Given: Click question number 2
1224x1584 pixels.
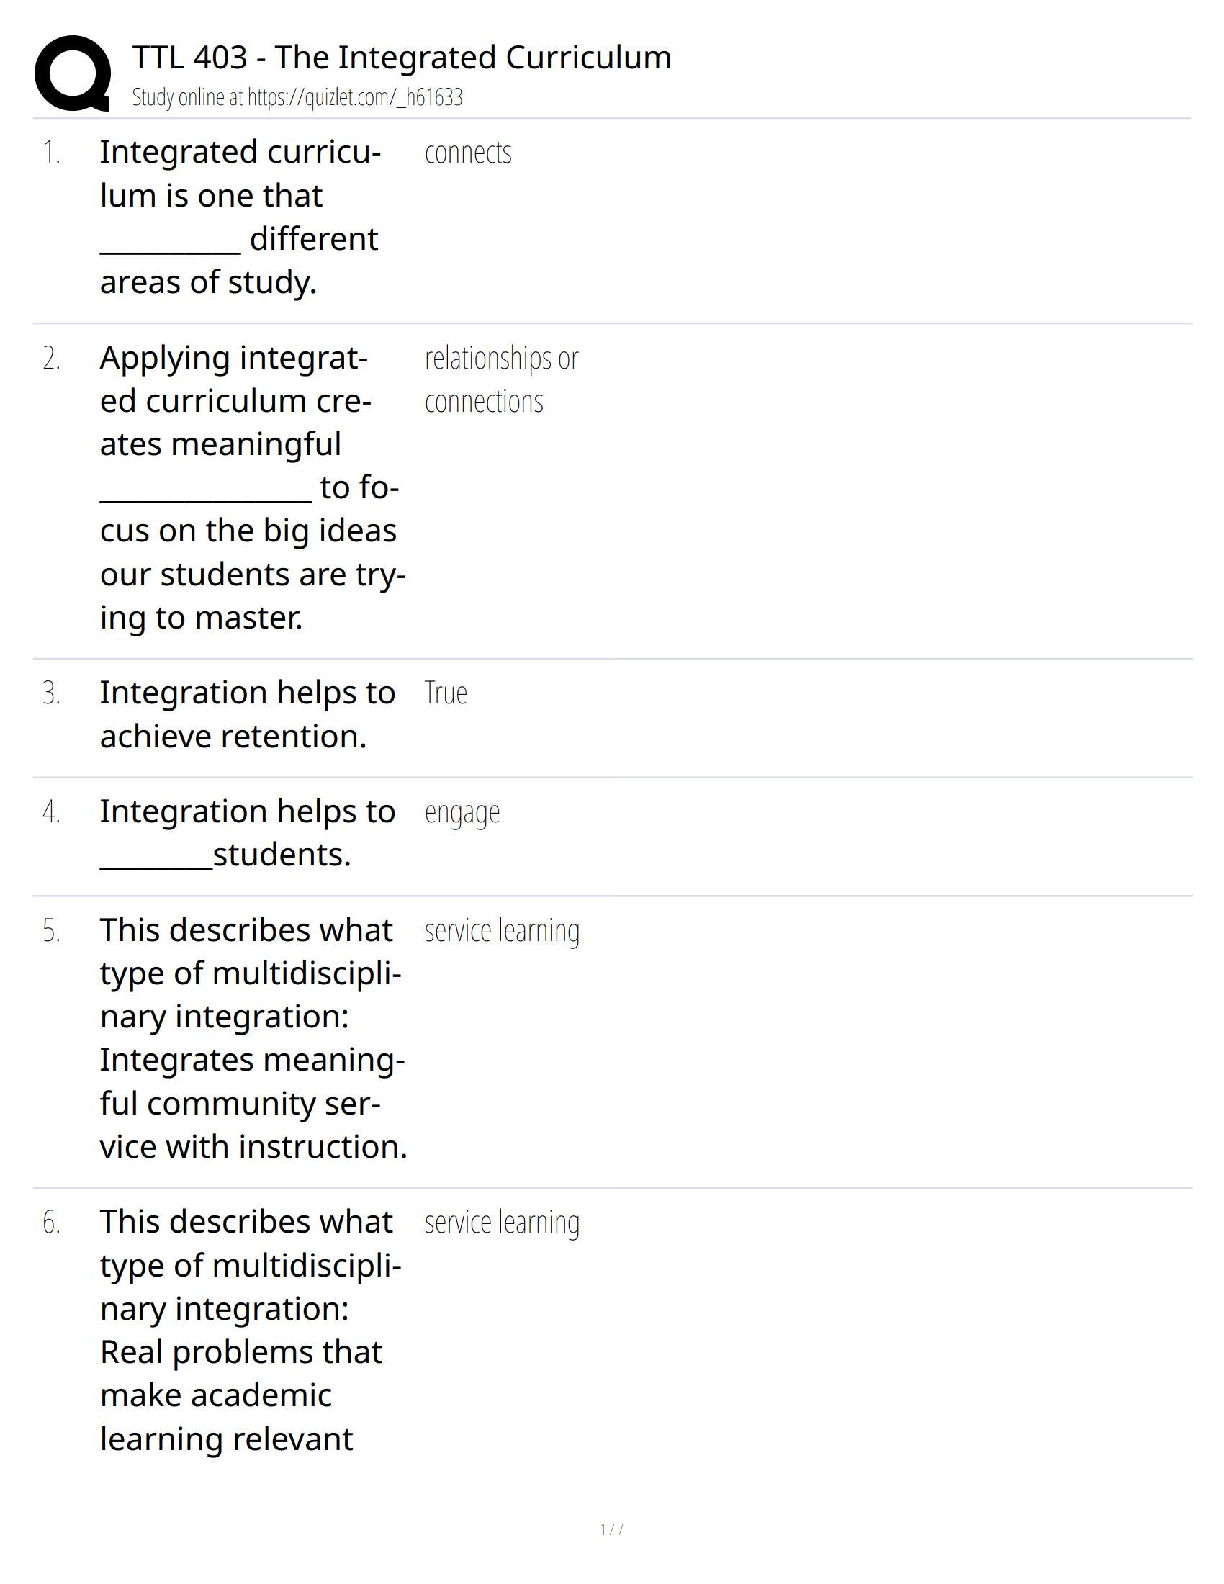Looking at the screenshot, I should coord(51,358).
